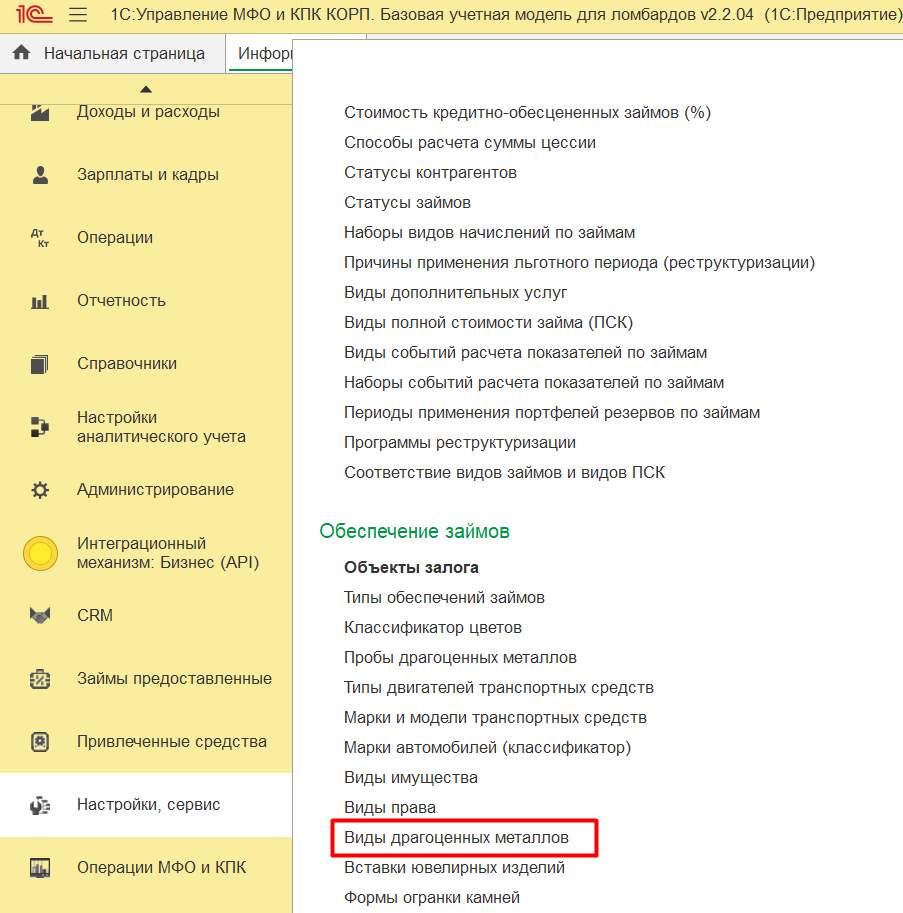Open Периоды применения портфелей резервов

pyautogui.click(x=552, y=412)
